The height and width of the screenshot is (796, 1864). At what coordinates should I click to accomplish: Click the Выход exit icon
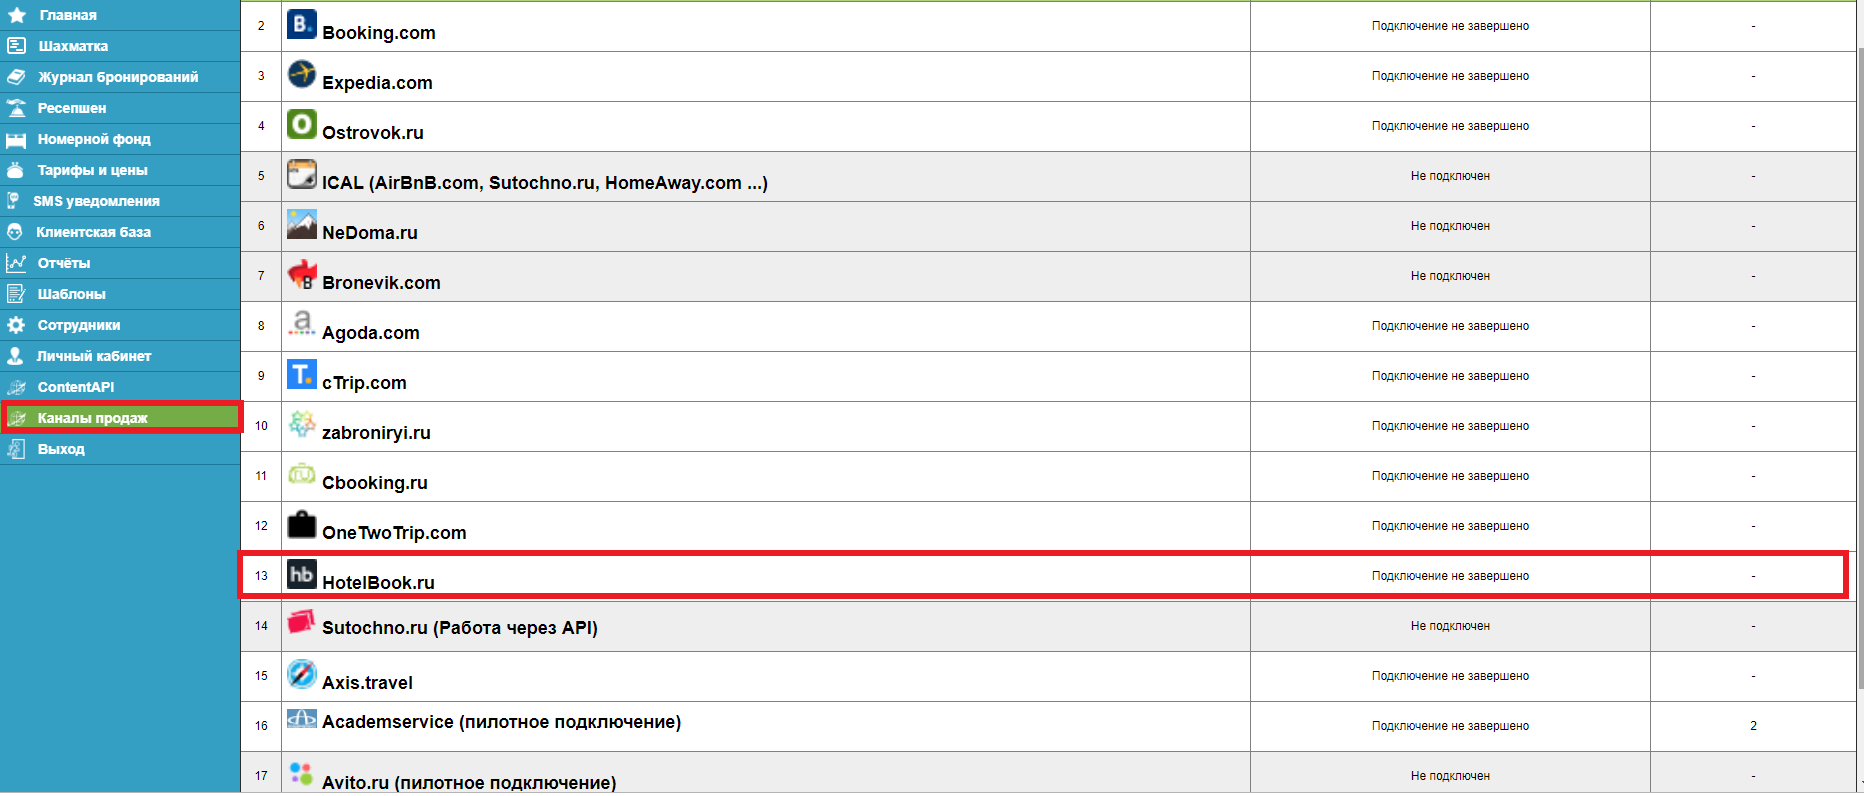tap(16, 449)
